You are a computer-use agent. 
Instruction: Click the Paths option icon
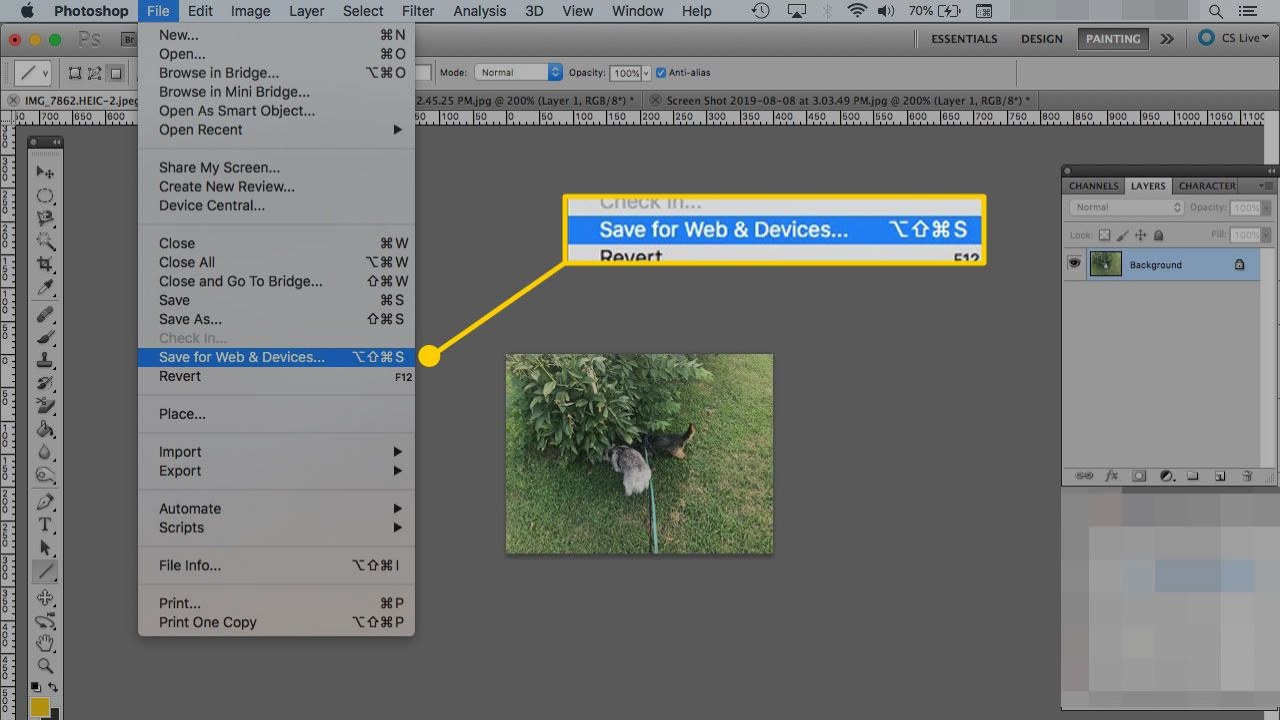tap(95, 73)
